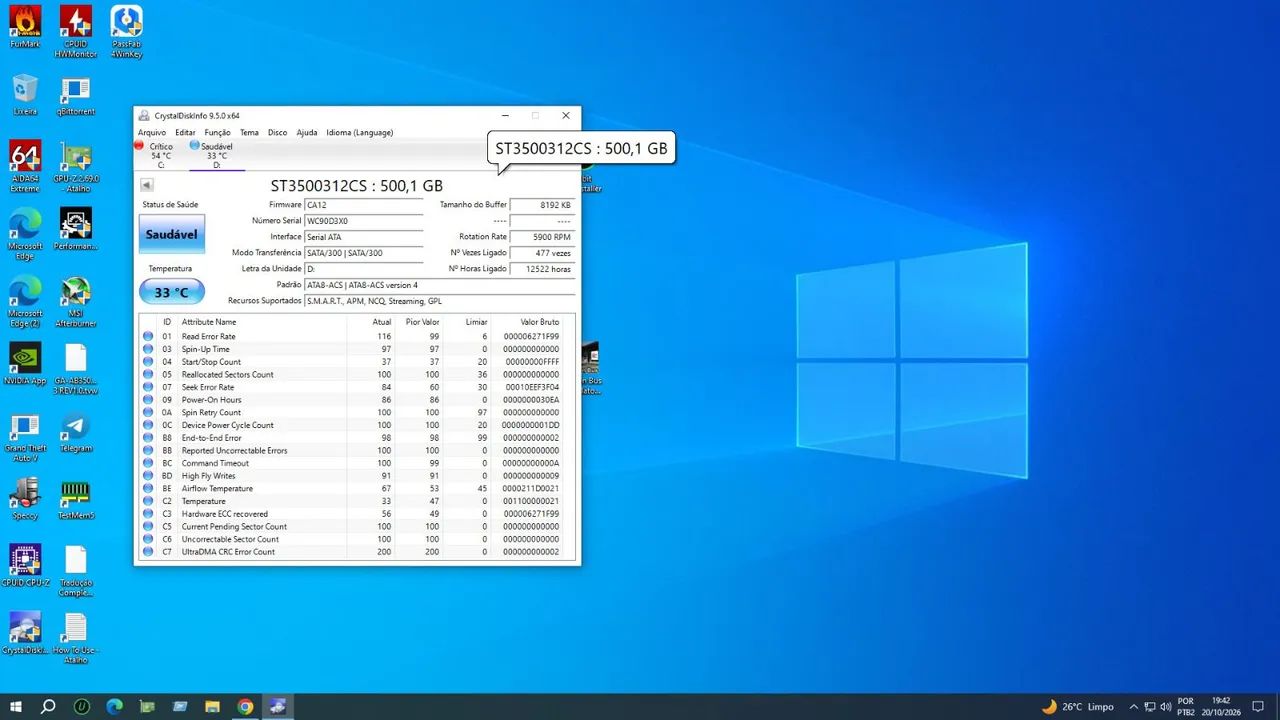Screen dimensions: 1280x720
Task: Click the Rotation Rate value 5900 RPM
Action: click(x=542, y=237)
